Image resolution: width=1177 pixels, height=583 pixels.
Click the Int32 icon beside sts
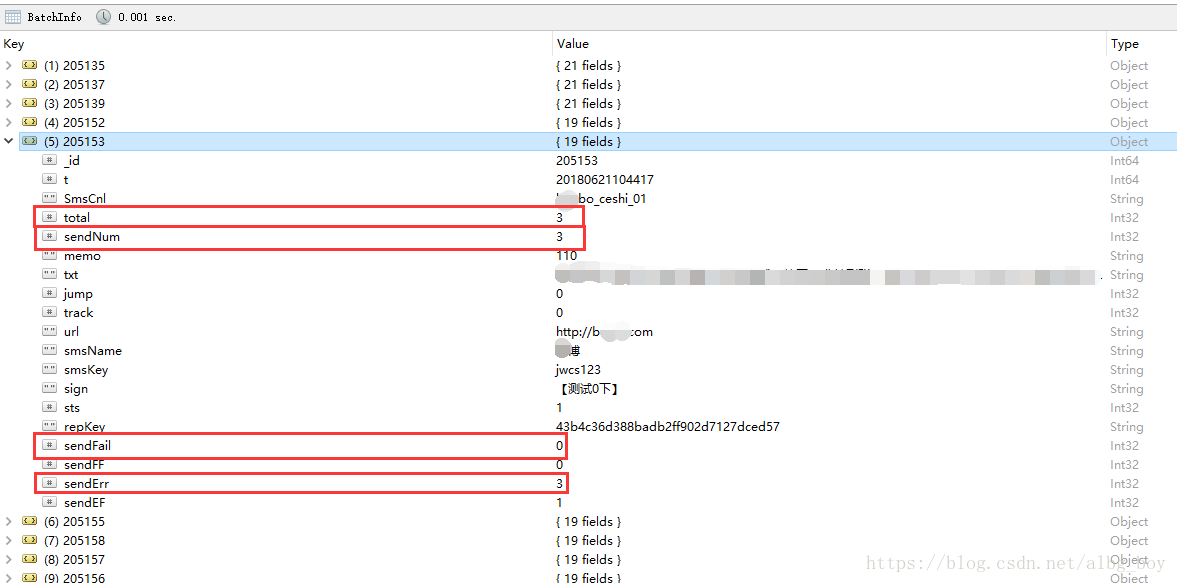(50, 407)
